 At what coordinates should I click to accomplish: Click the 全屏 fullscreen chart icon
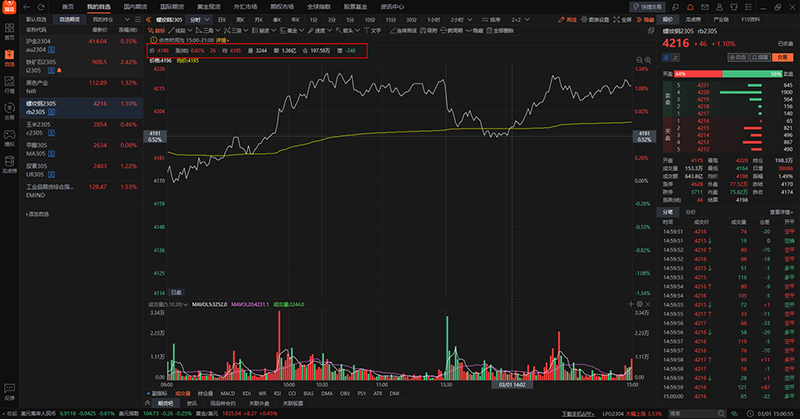click(623, 19)
